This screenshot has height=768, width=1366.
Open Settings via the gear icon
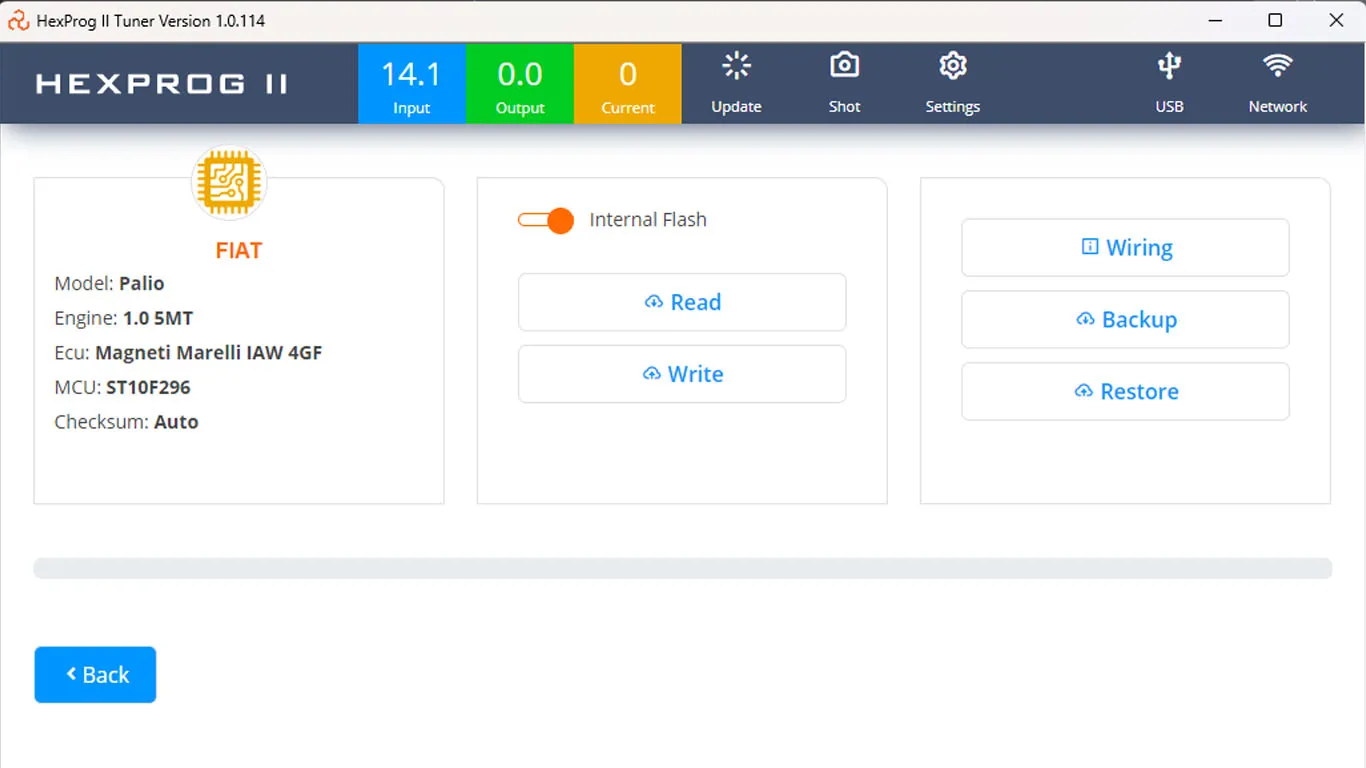(952, 67)
